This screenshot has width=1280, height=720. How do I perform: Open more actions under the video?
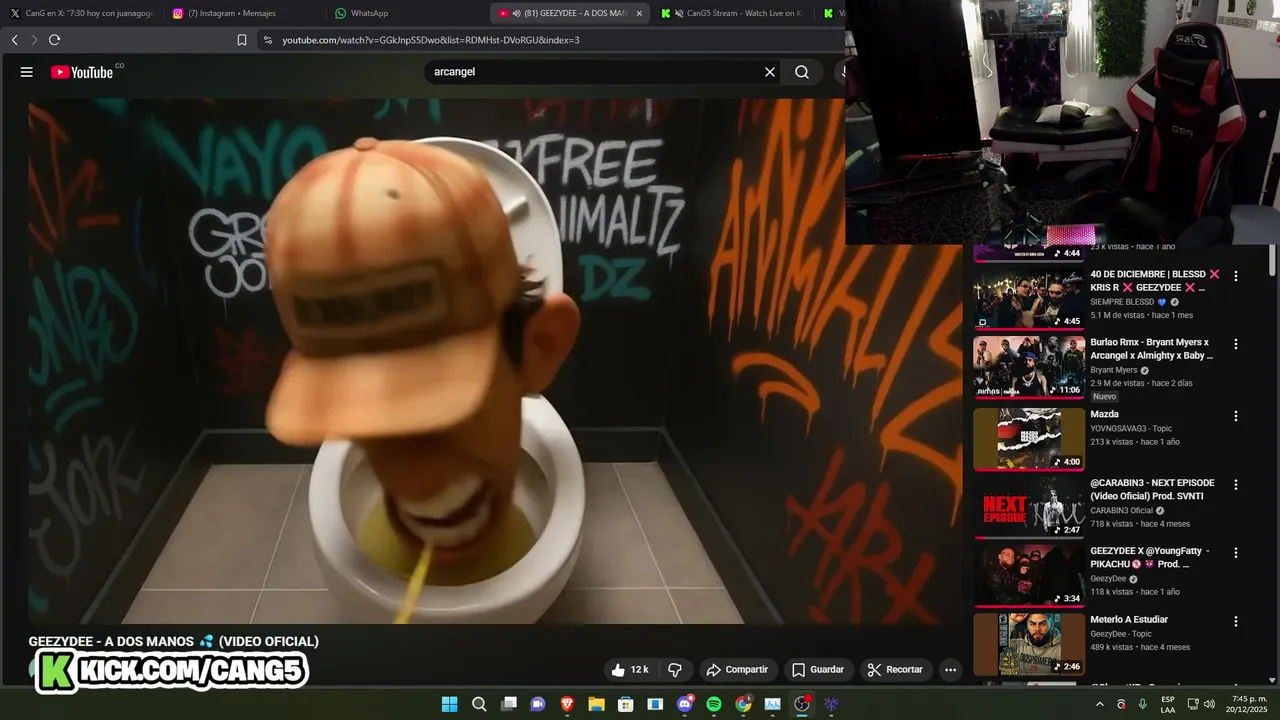point(951,670)
